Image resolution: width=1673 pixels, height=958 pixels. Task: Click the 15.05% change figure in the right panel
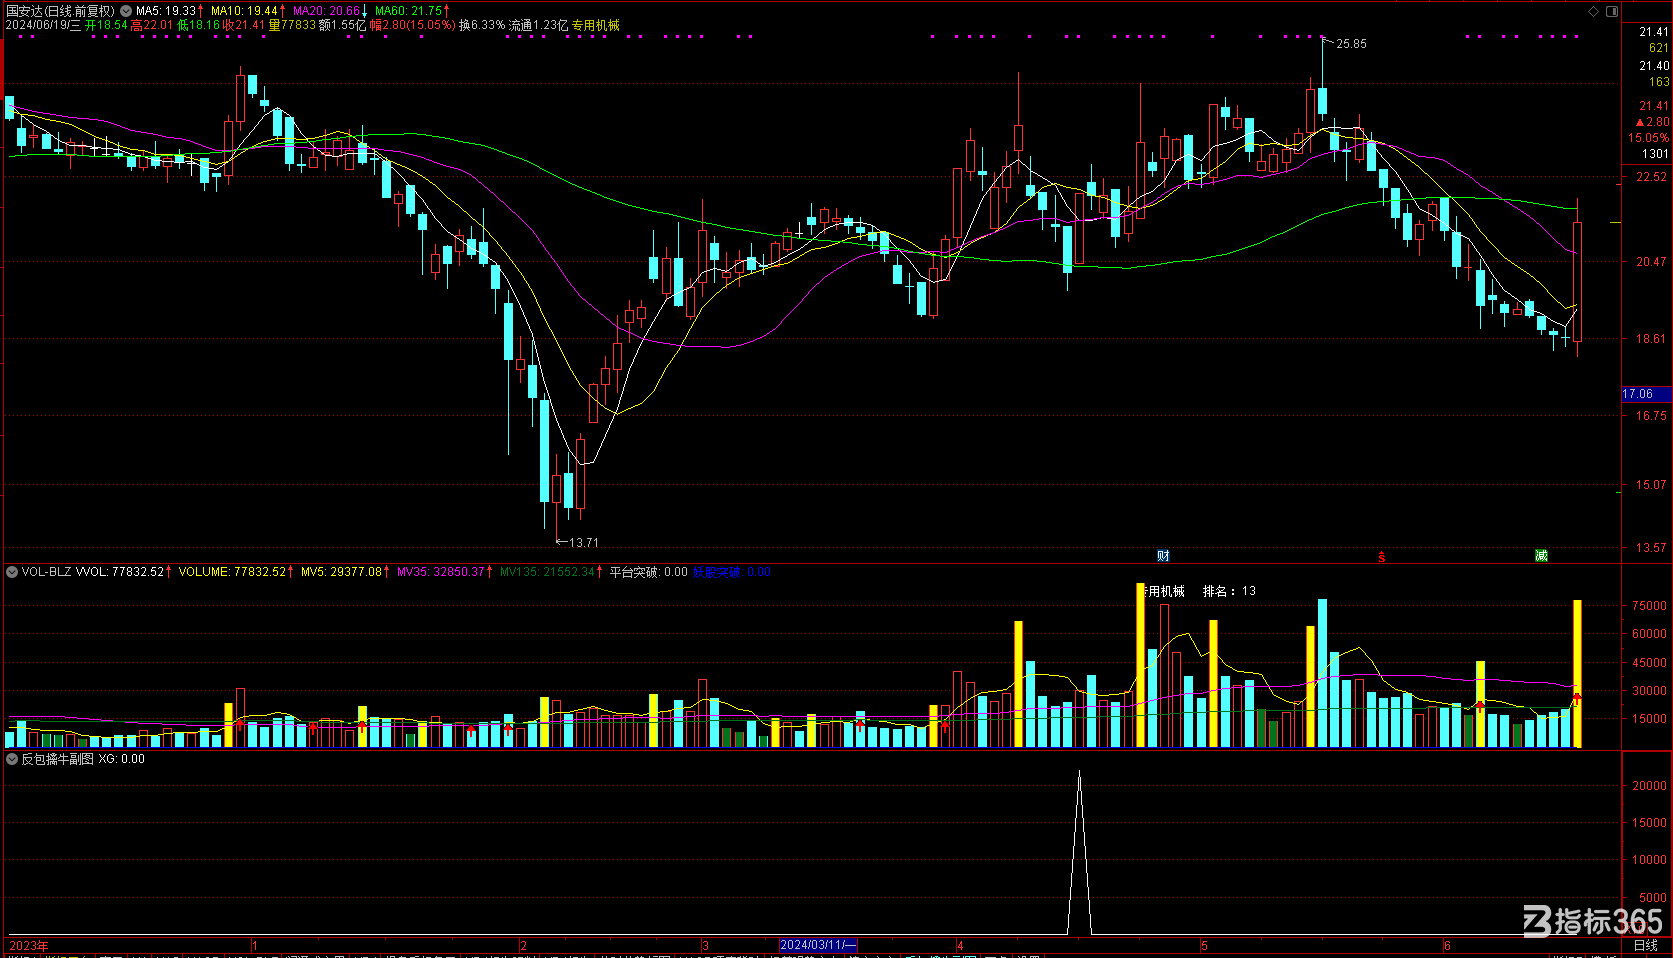[1648, 138]
